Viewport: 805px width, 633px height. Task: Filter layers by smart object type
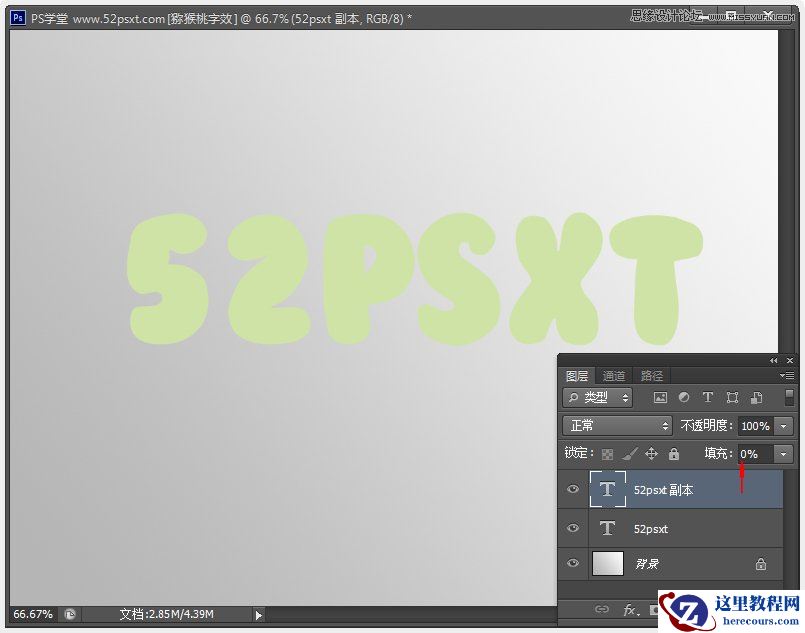756,397
